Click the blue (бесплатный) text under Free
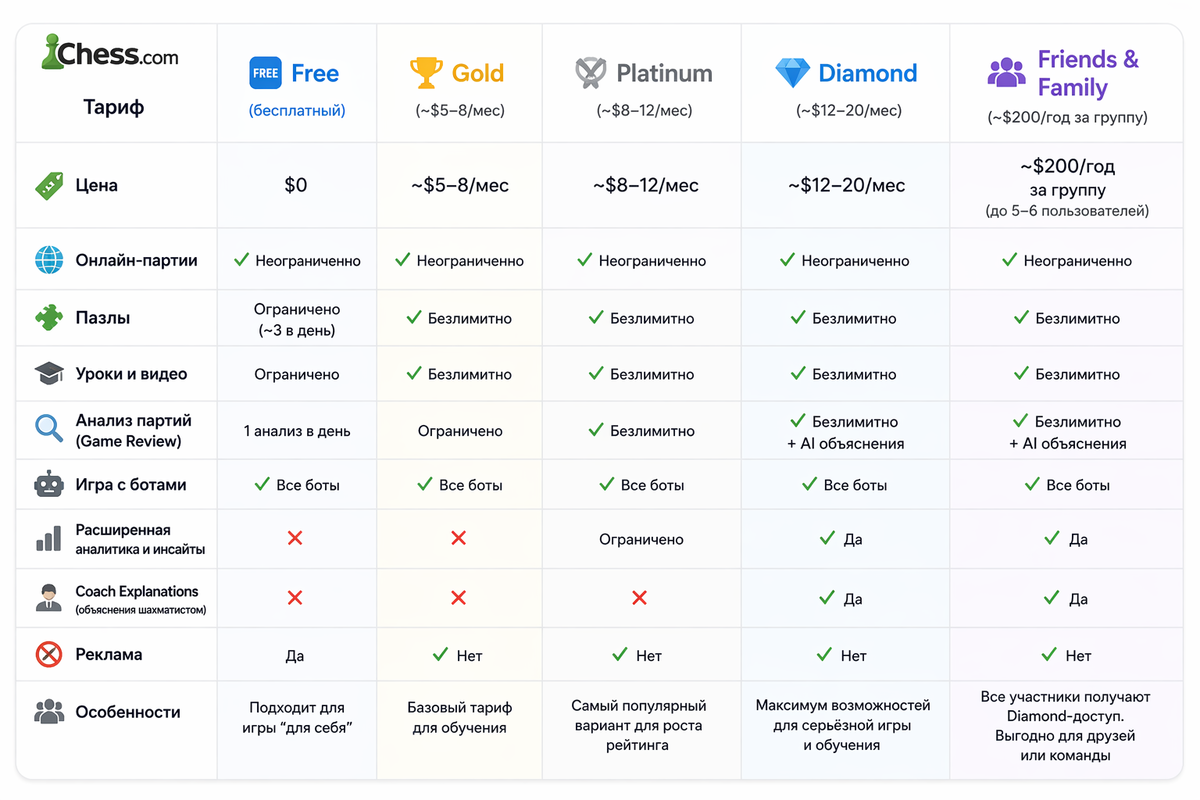 point(297,111)
